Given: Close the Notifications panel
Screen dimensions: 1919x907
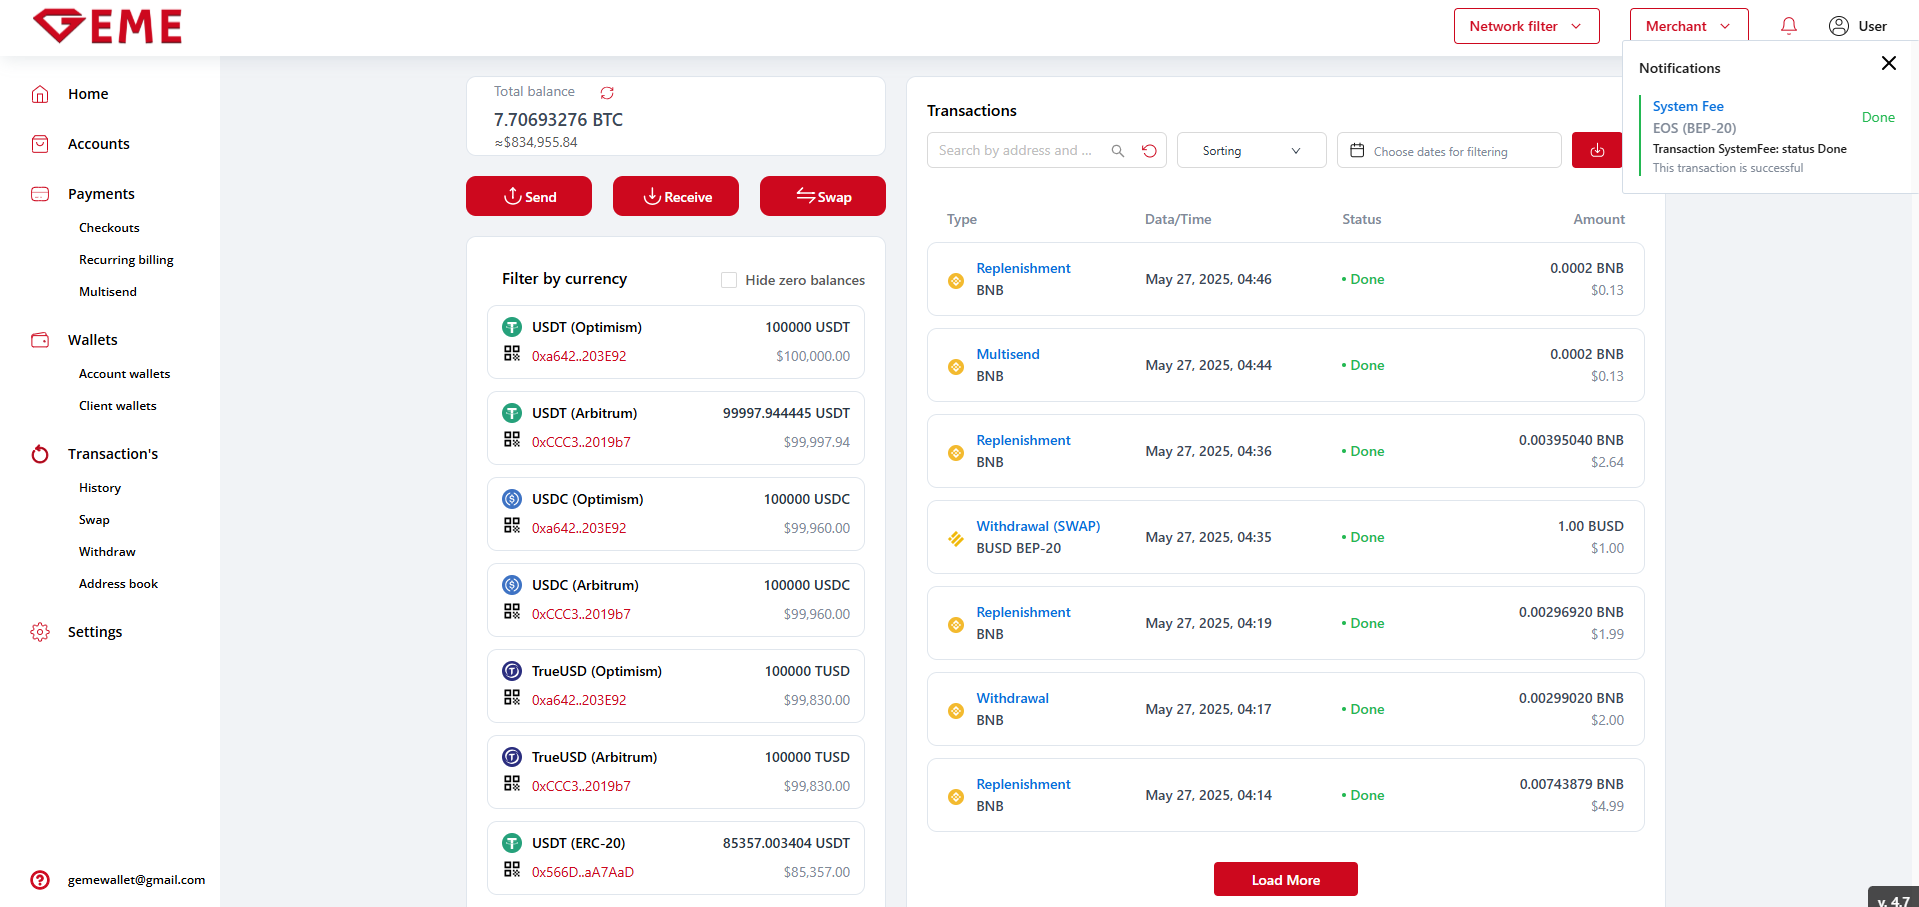Looking at the screenshot, I should pos(1888,64).
